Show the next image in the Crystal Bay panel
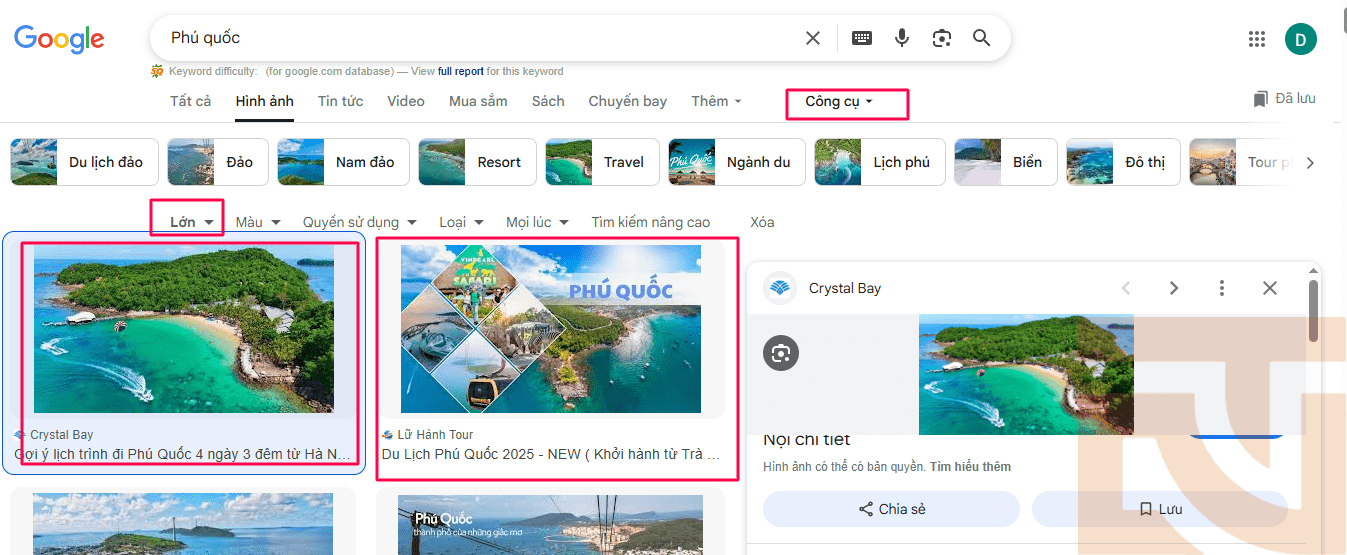Viewport: 1347px width, 555px height. [x=1174, y=288]
